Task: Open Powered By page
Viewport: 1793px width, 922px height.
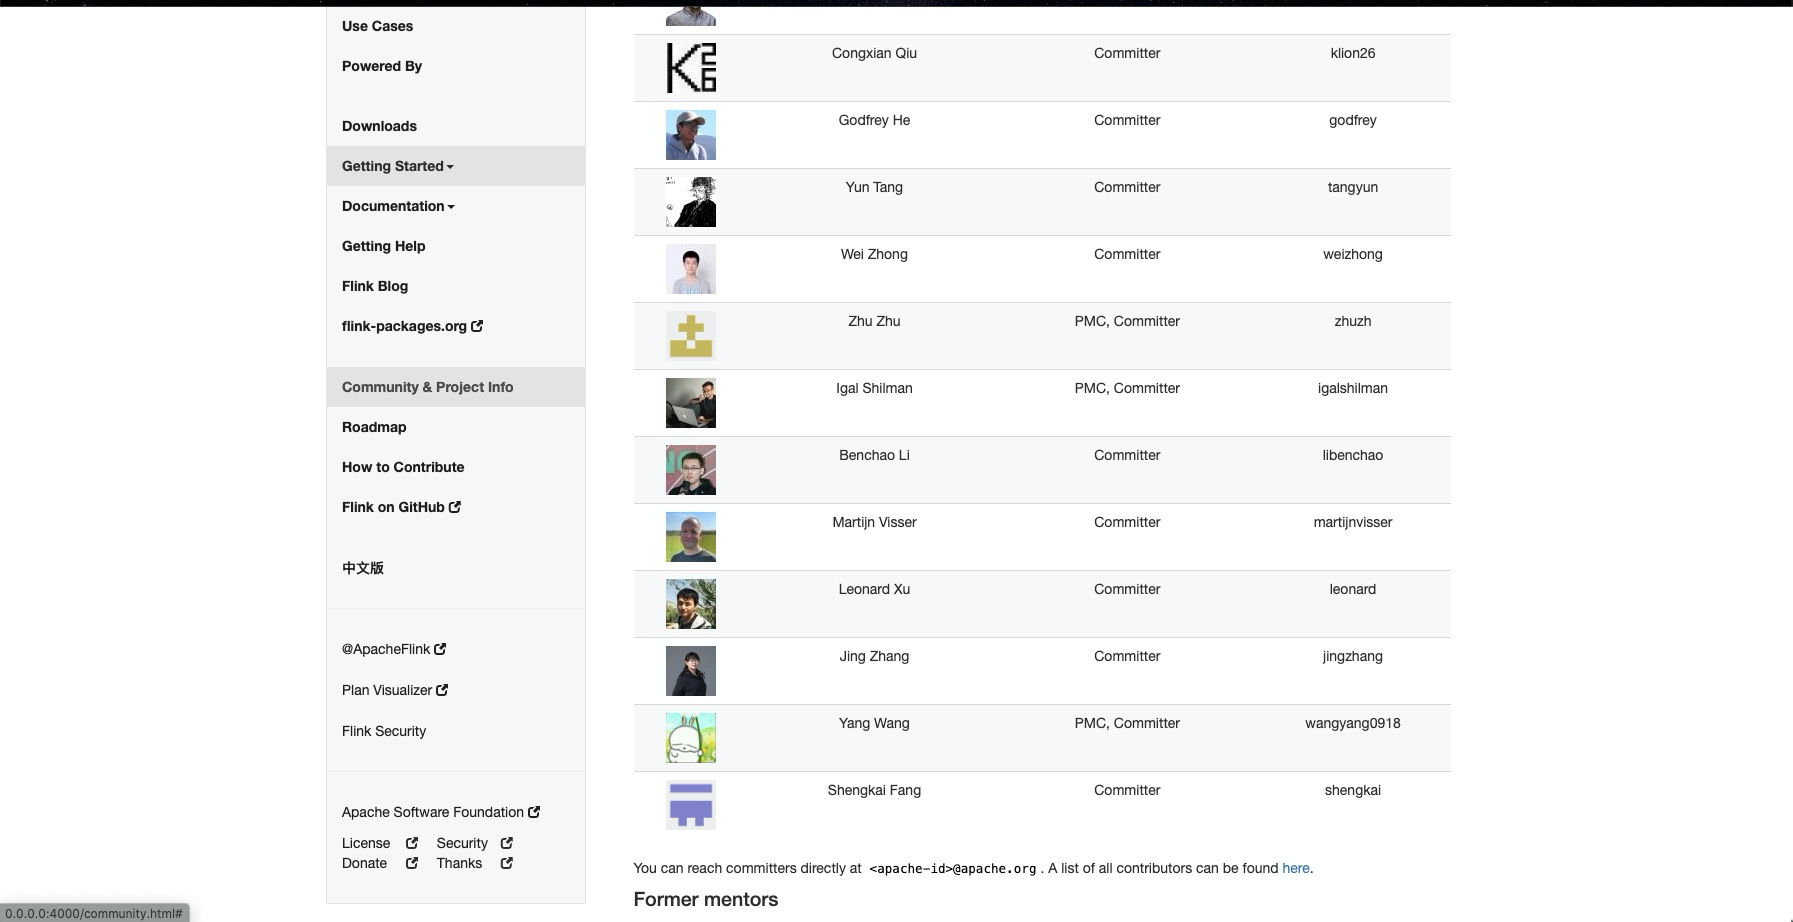Action: (382, 66)
